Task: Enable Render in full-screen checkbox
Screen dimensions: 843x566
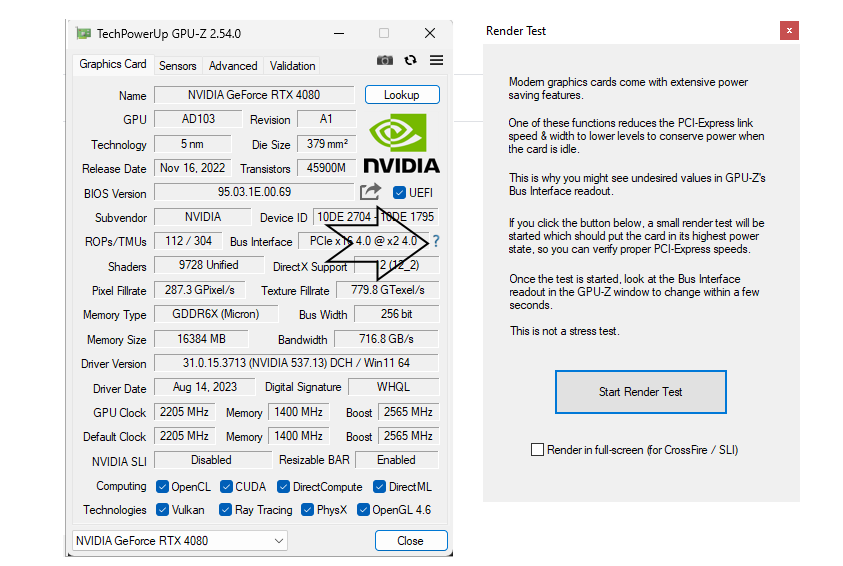Action: click(537, 449)
